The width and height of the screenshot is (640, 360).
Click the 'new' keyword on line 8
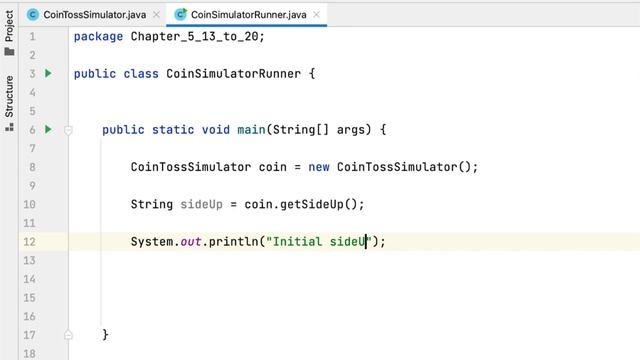319,167
